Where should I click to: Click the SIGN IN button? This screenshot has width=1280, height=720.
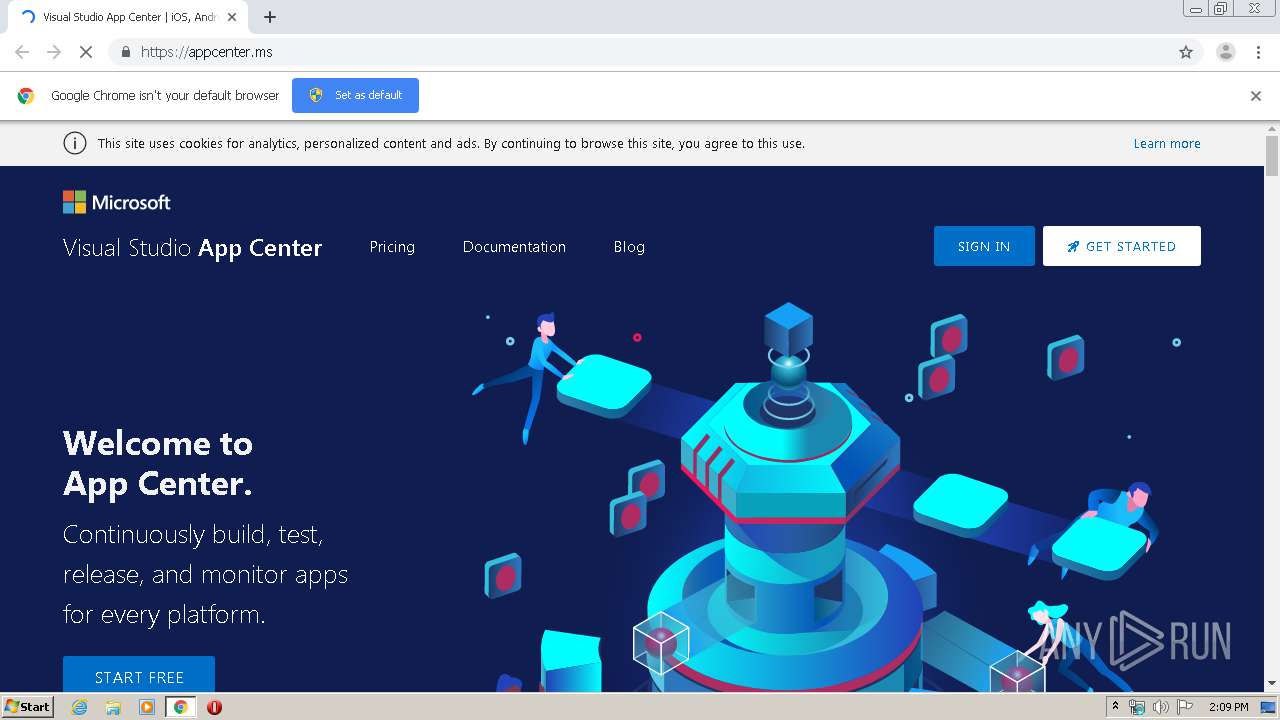click(x=984, y=246)
